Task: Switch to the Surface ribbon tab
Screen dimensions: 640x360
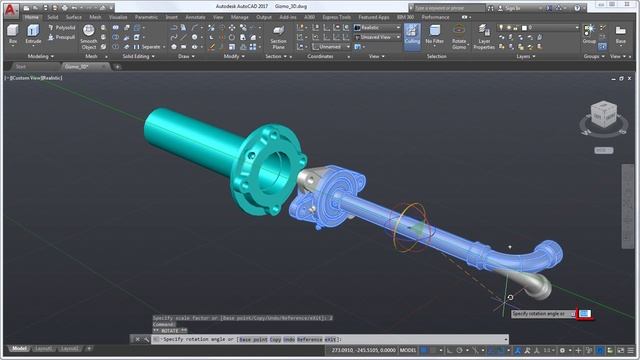Action: point(74,17)
